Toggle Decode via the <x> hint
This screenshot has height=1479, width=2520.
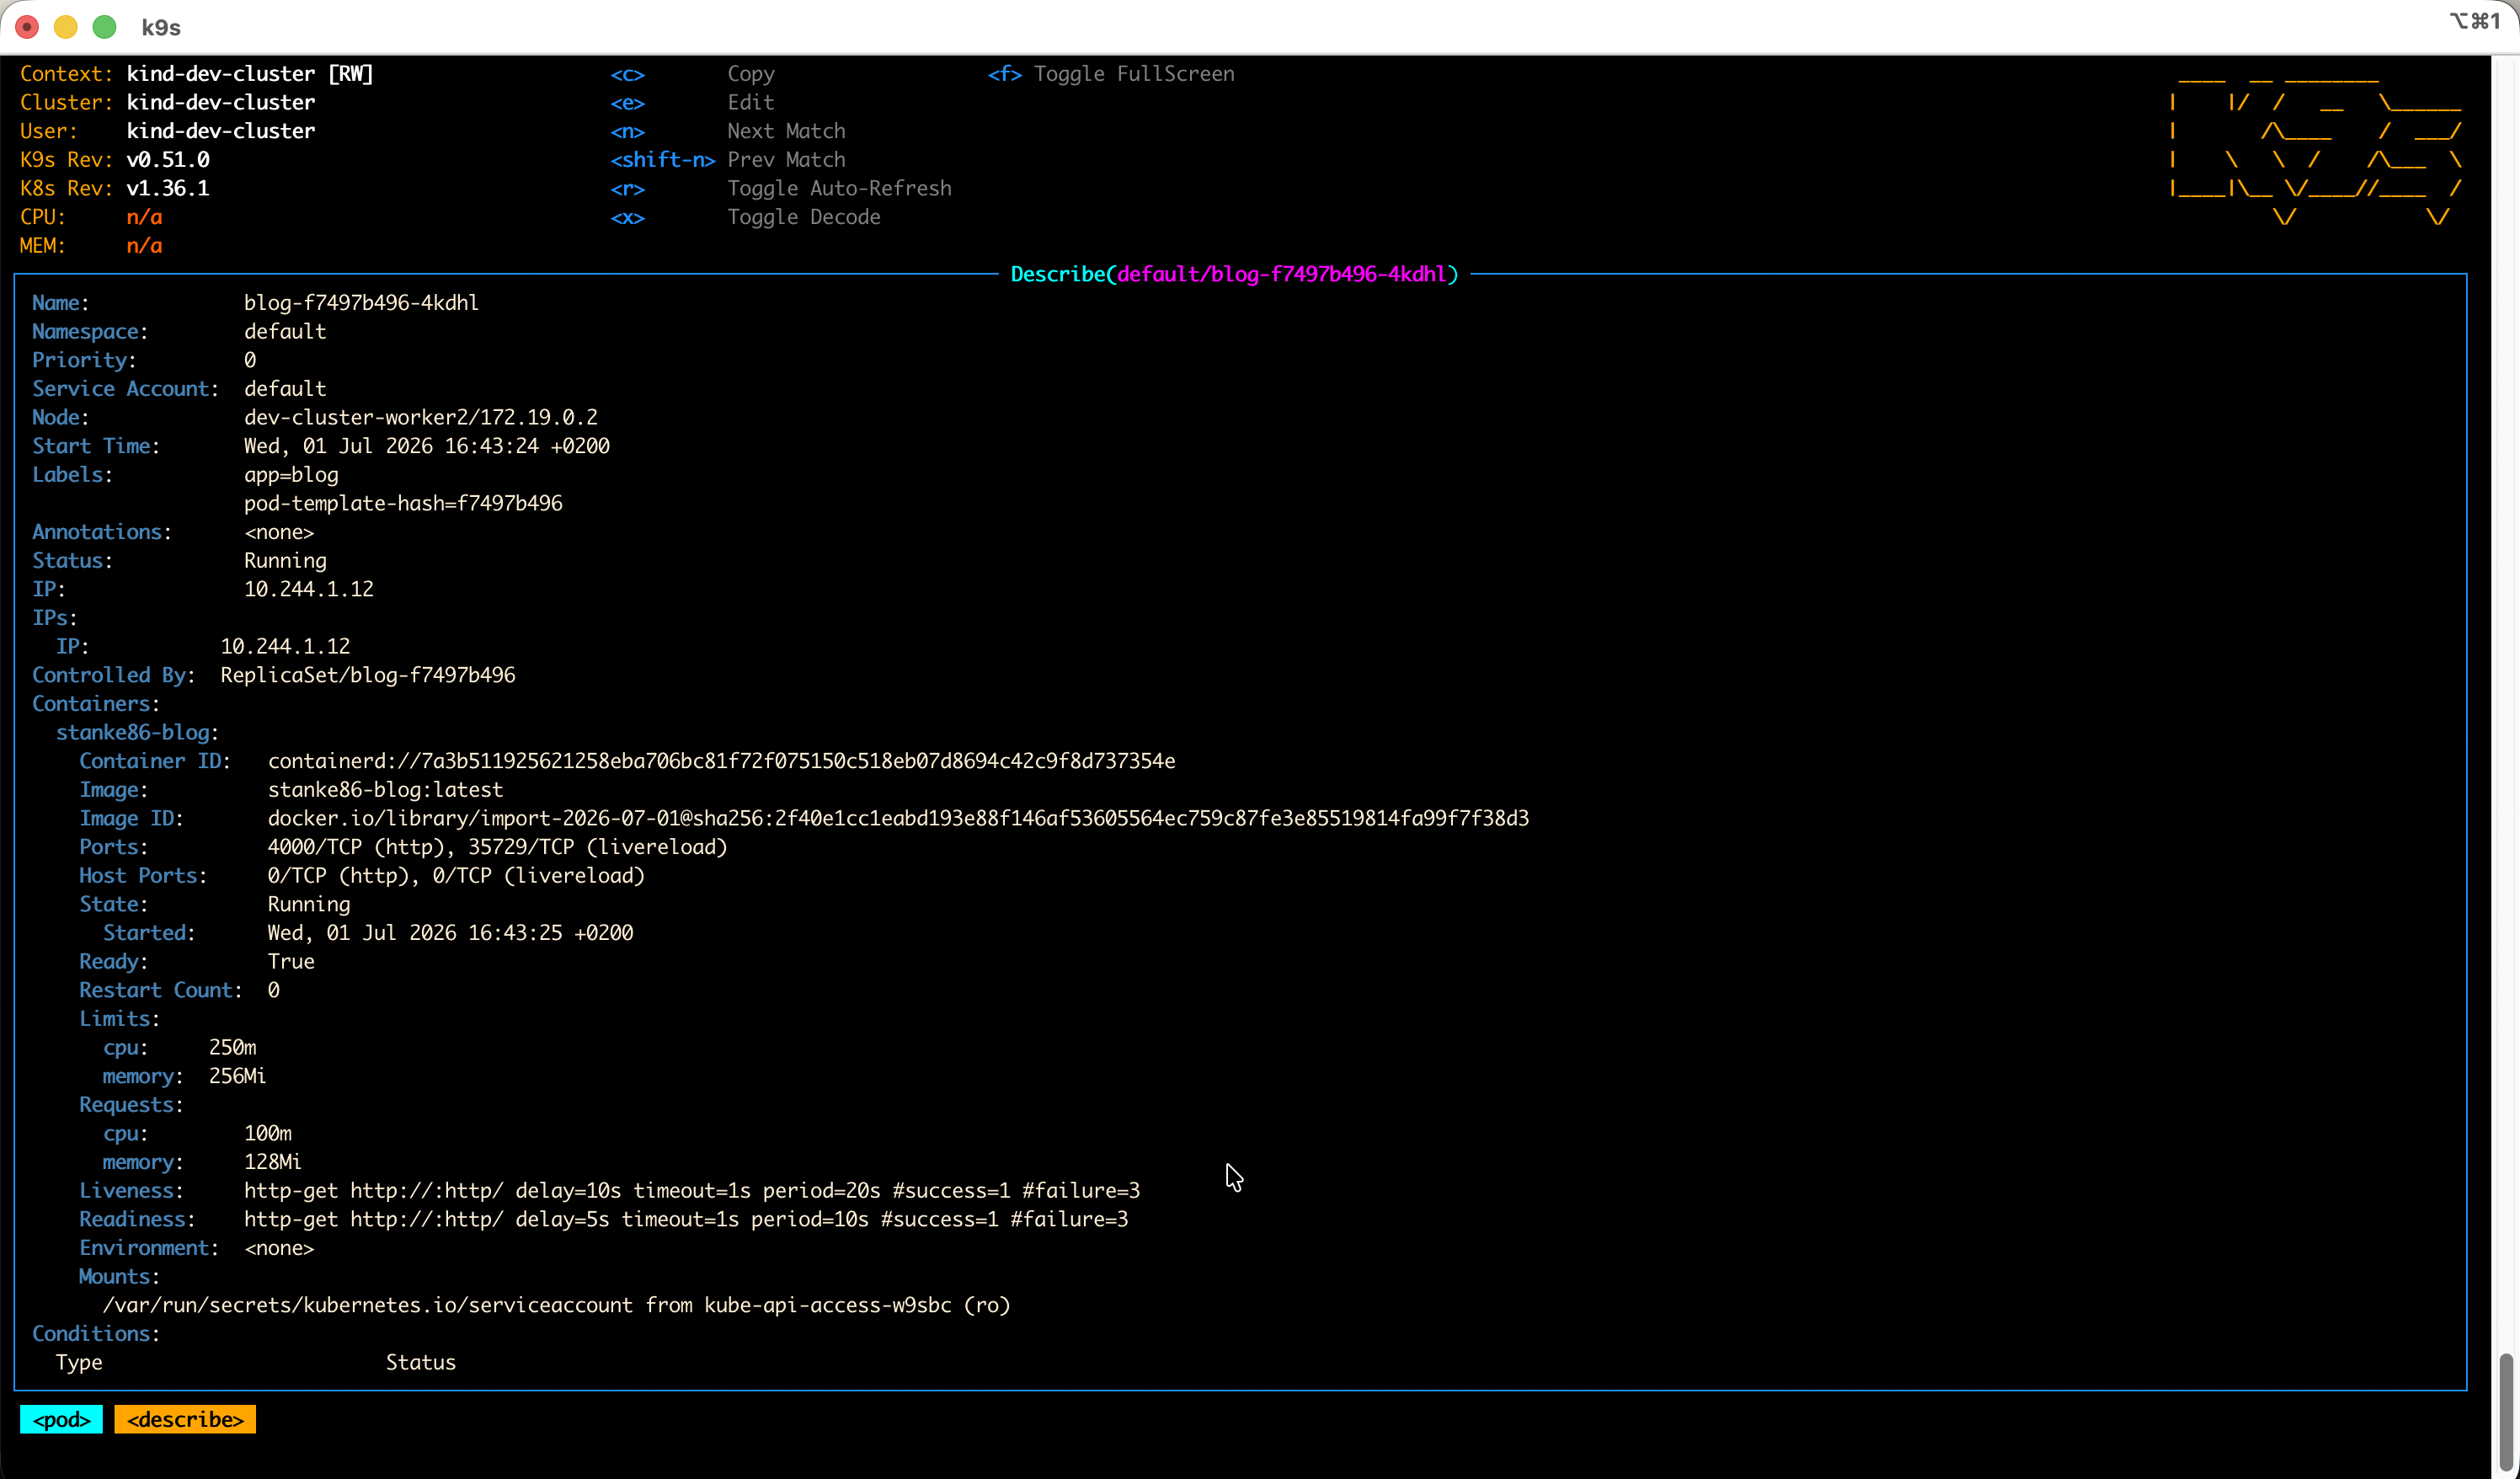(745, 217)
